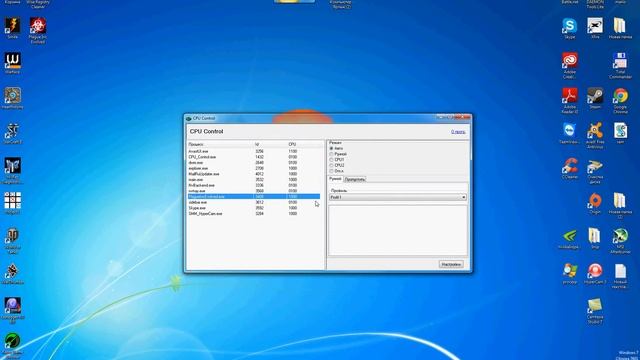Screen dimensions: 640x360
Task: Open the Camtasia Studio 7 shortcut
Action: coord(595,311)
